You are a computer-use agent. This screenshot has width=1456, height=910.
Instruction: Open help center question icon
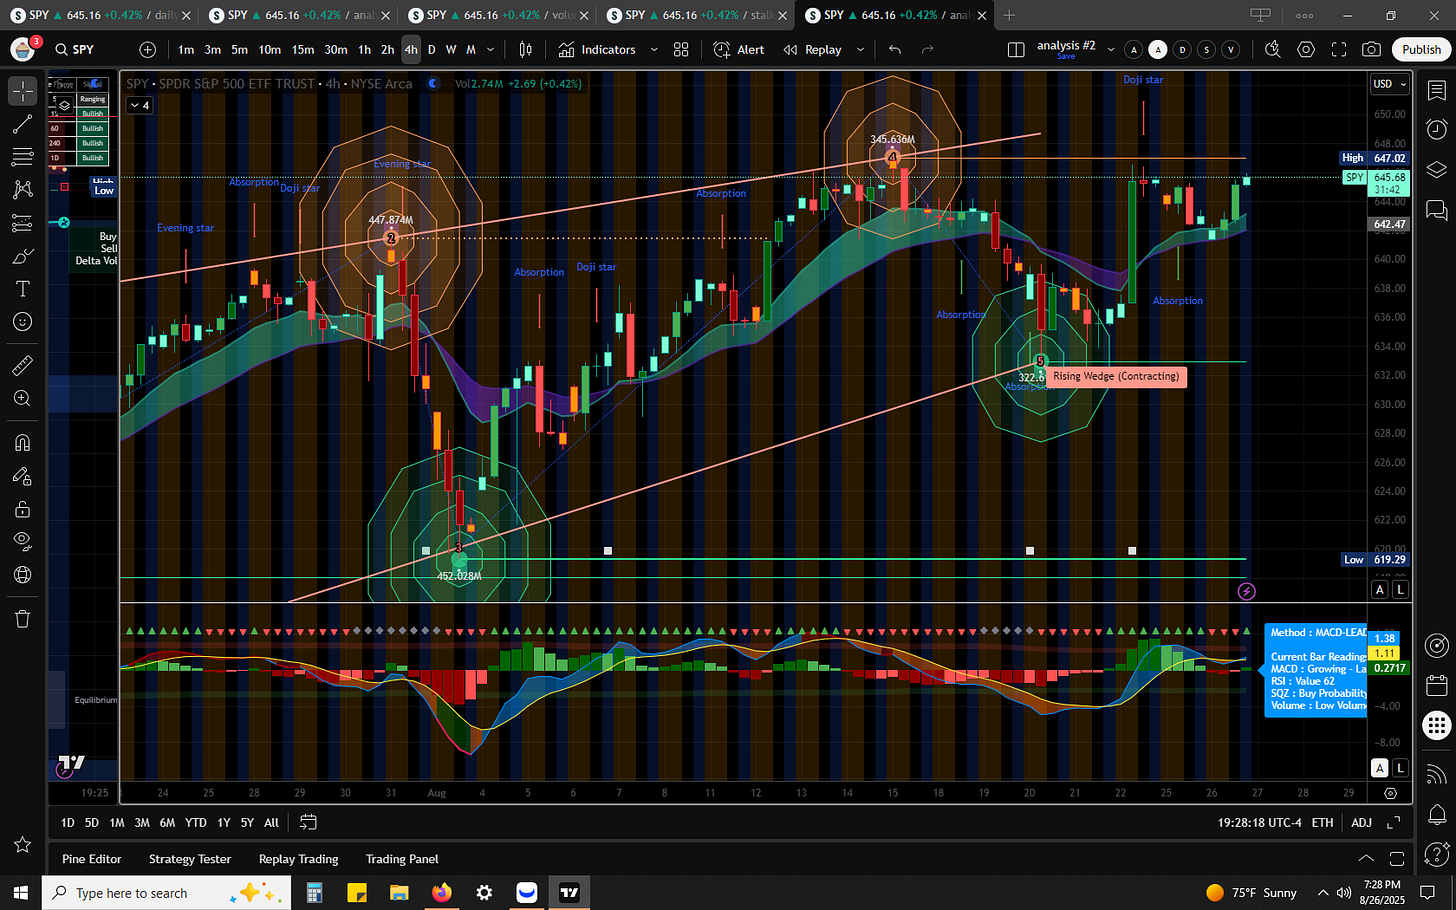[1436, 853]
